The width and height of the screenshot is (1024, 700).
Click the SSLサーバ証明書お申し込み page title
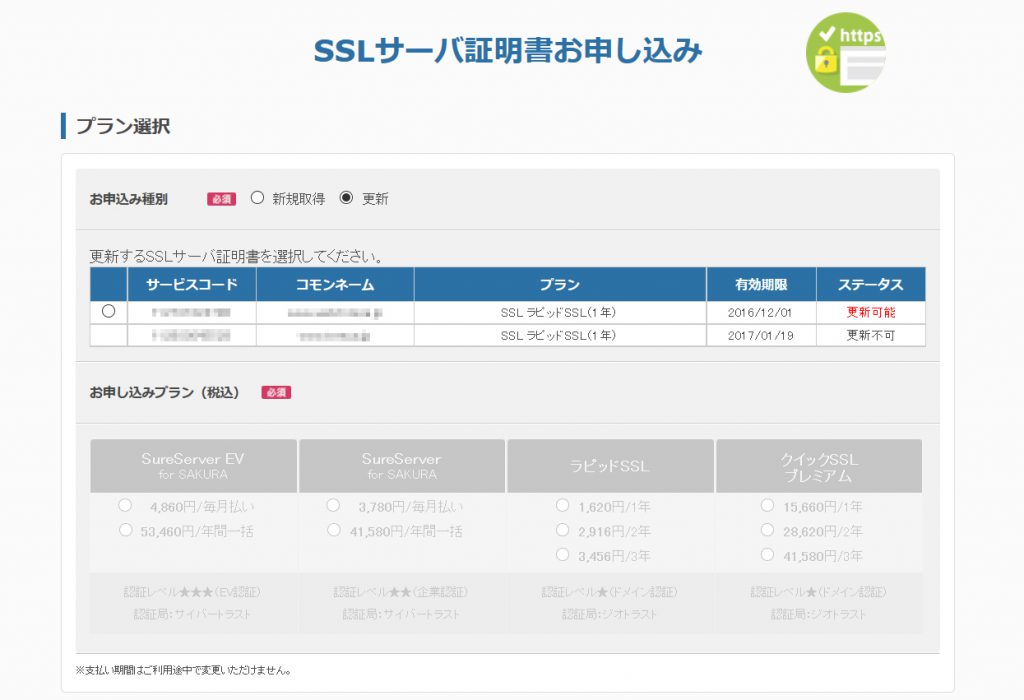point(508,51)
